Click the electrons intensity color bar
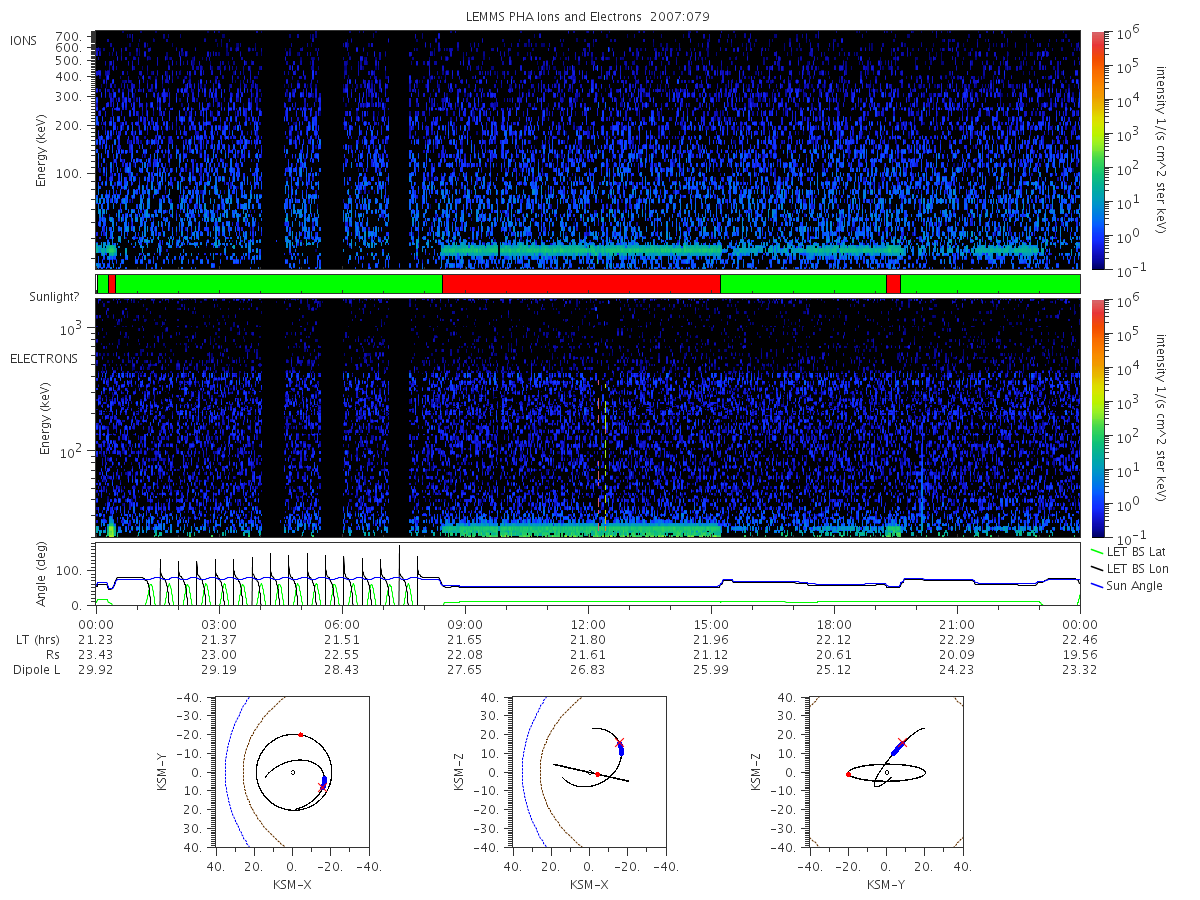1200x900 pixels. click(1098, 416)
